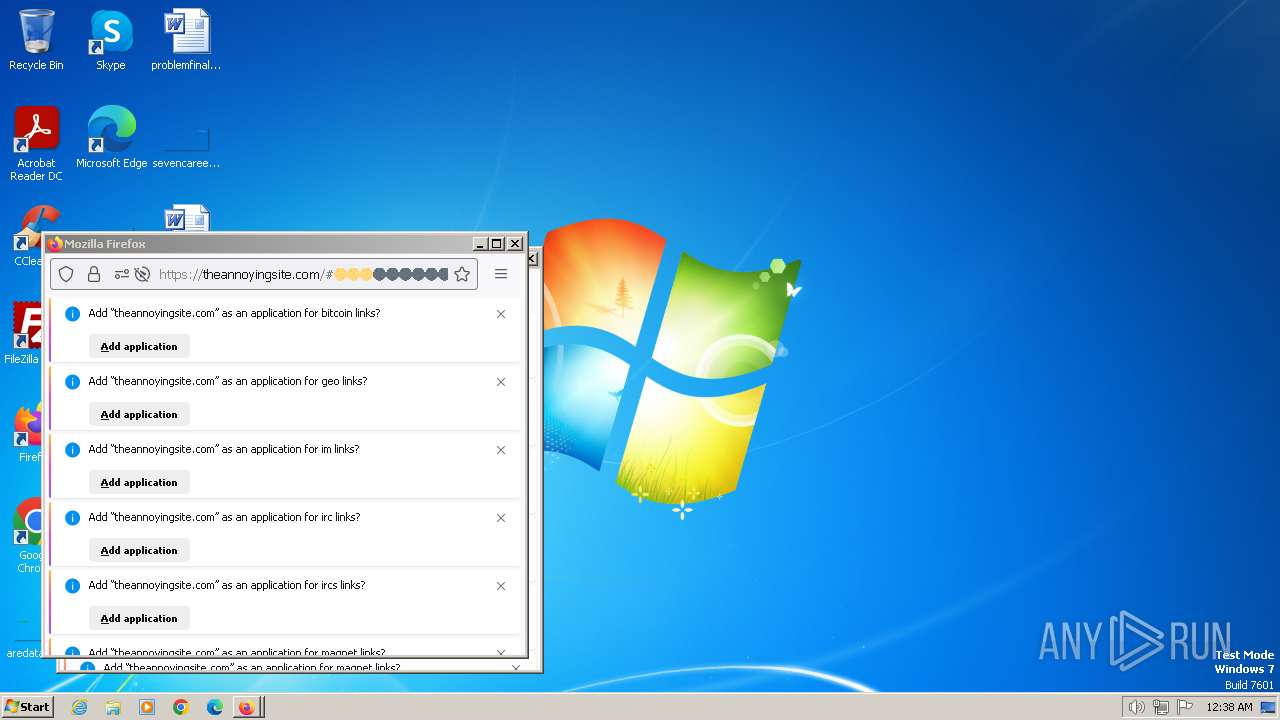Open the CCleaner desktop shortcut
This screenshot has width=1280, height=720.
(30, 236)
